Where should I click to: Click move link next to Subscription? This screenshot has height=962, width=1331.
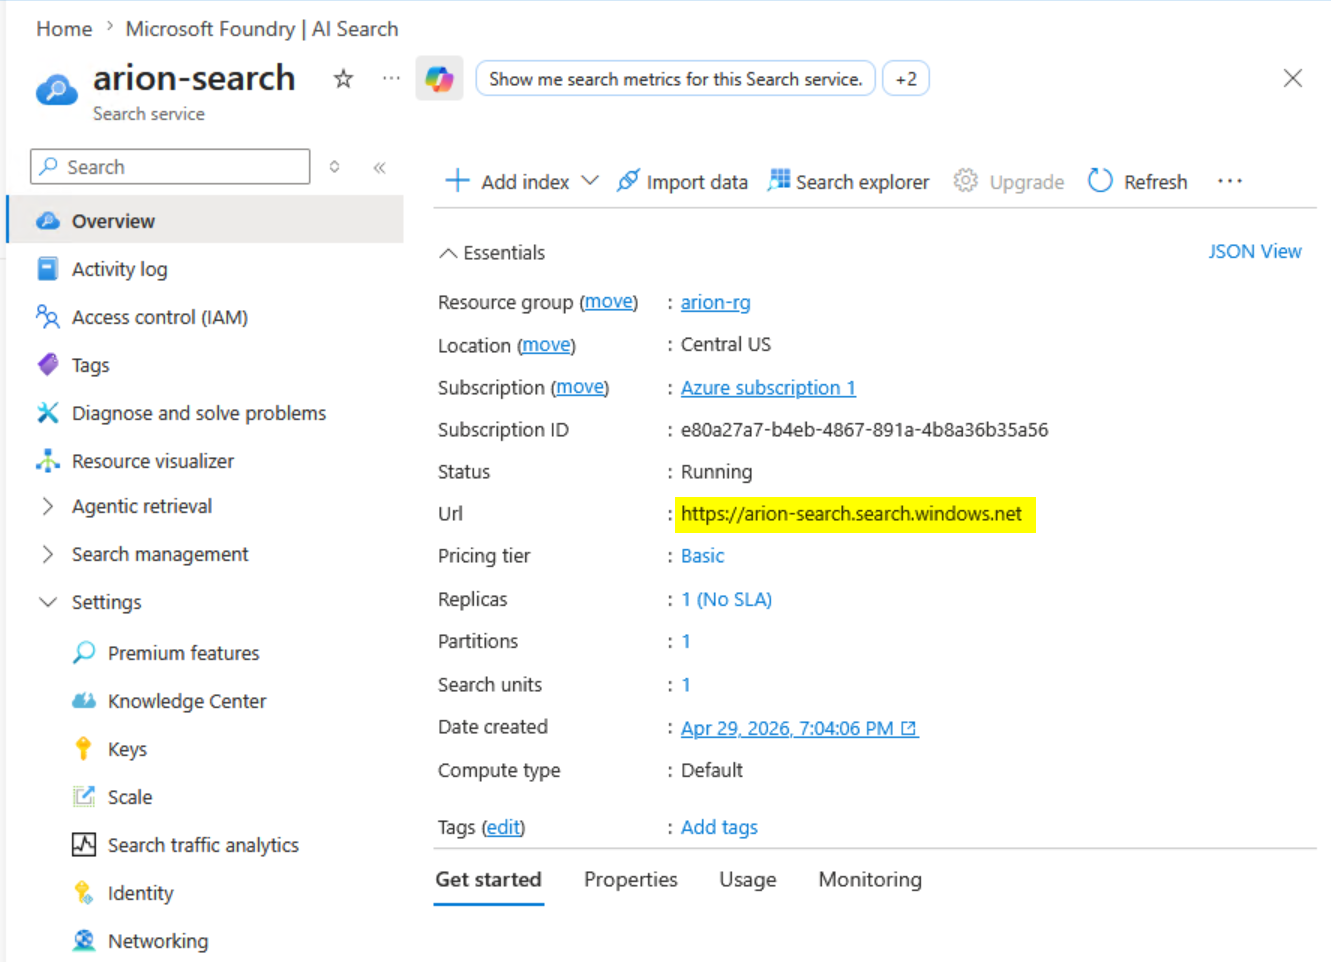pos(580,387)
